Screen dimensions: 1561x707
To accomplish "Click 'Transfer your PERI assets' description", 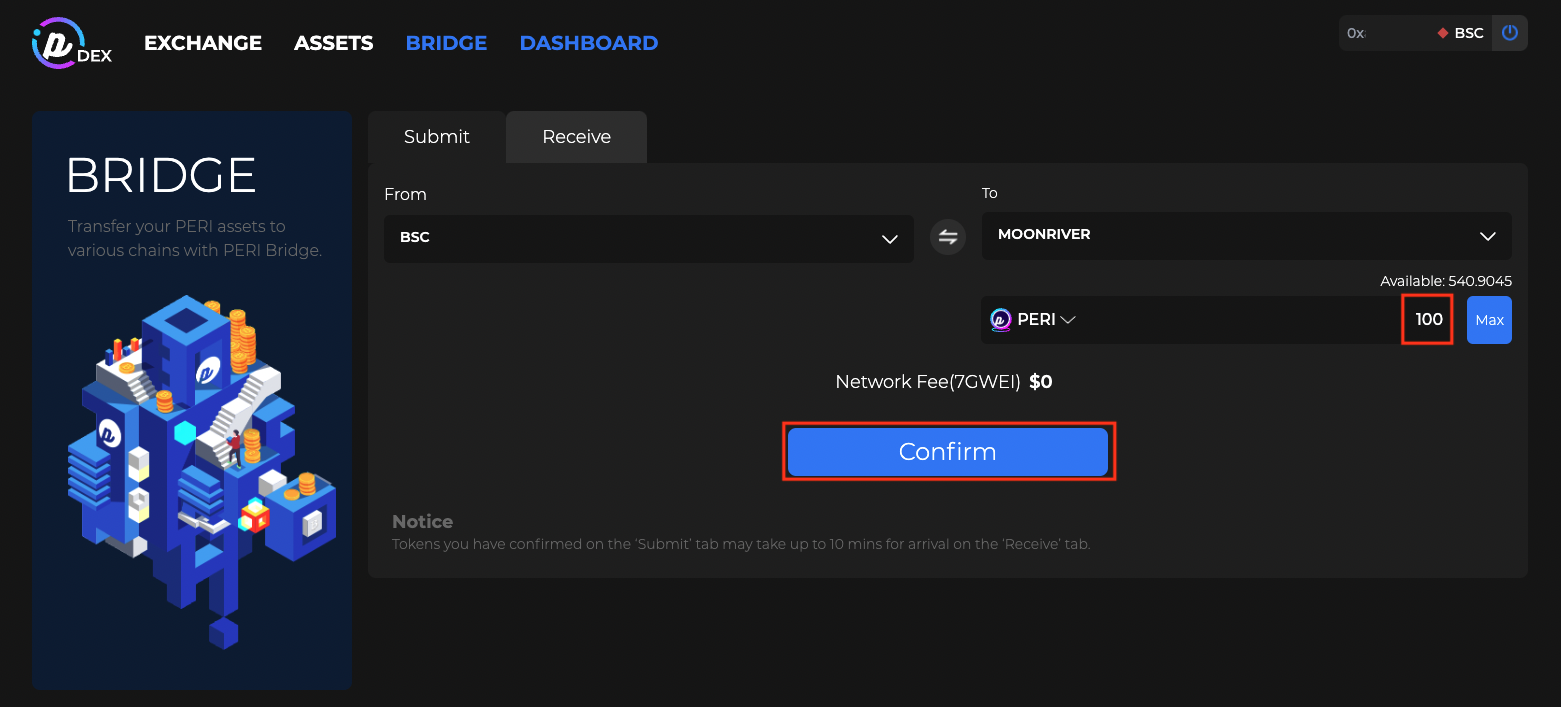I will click(195, 238).
